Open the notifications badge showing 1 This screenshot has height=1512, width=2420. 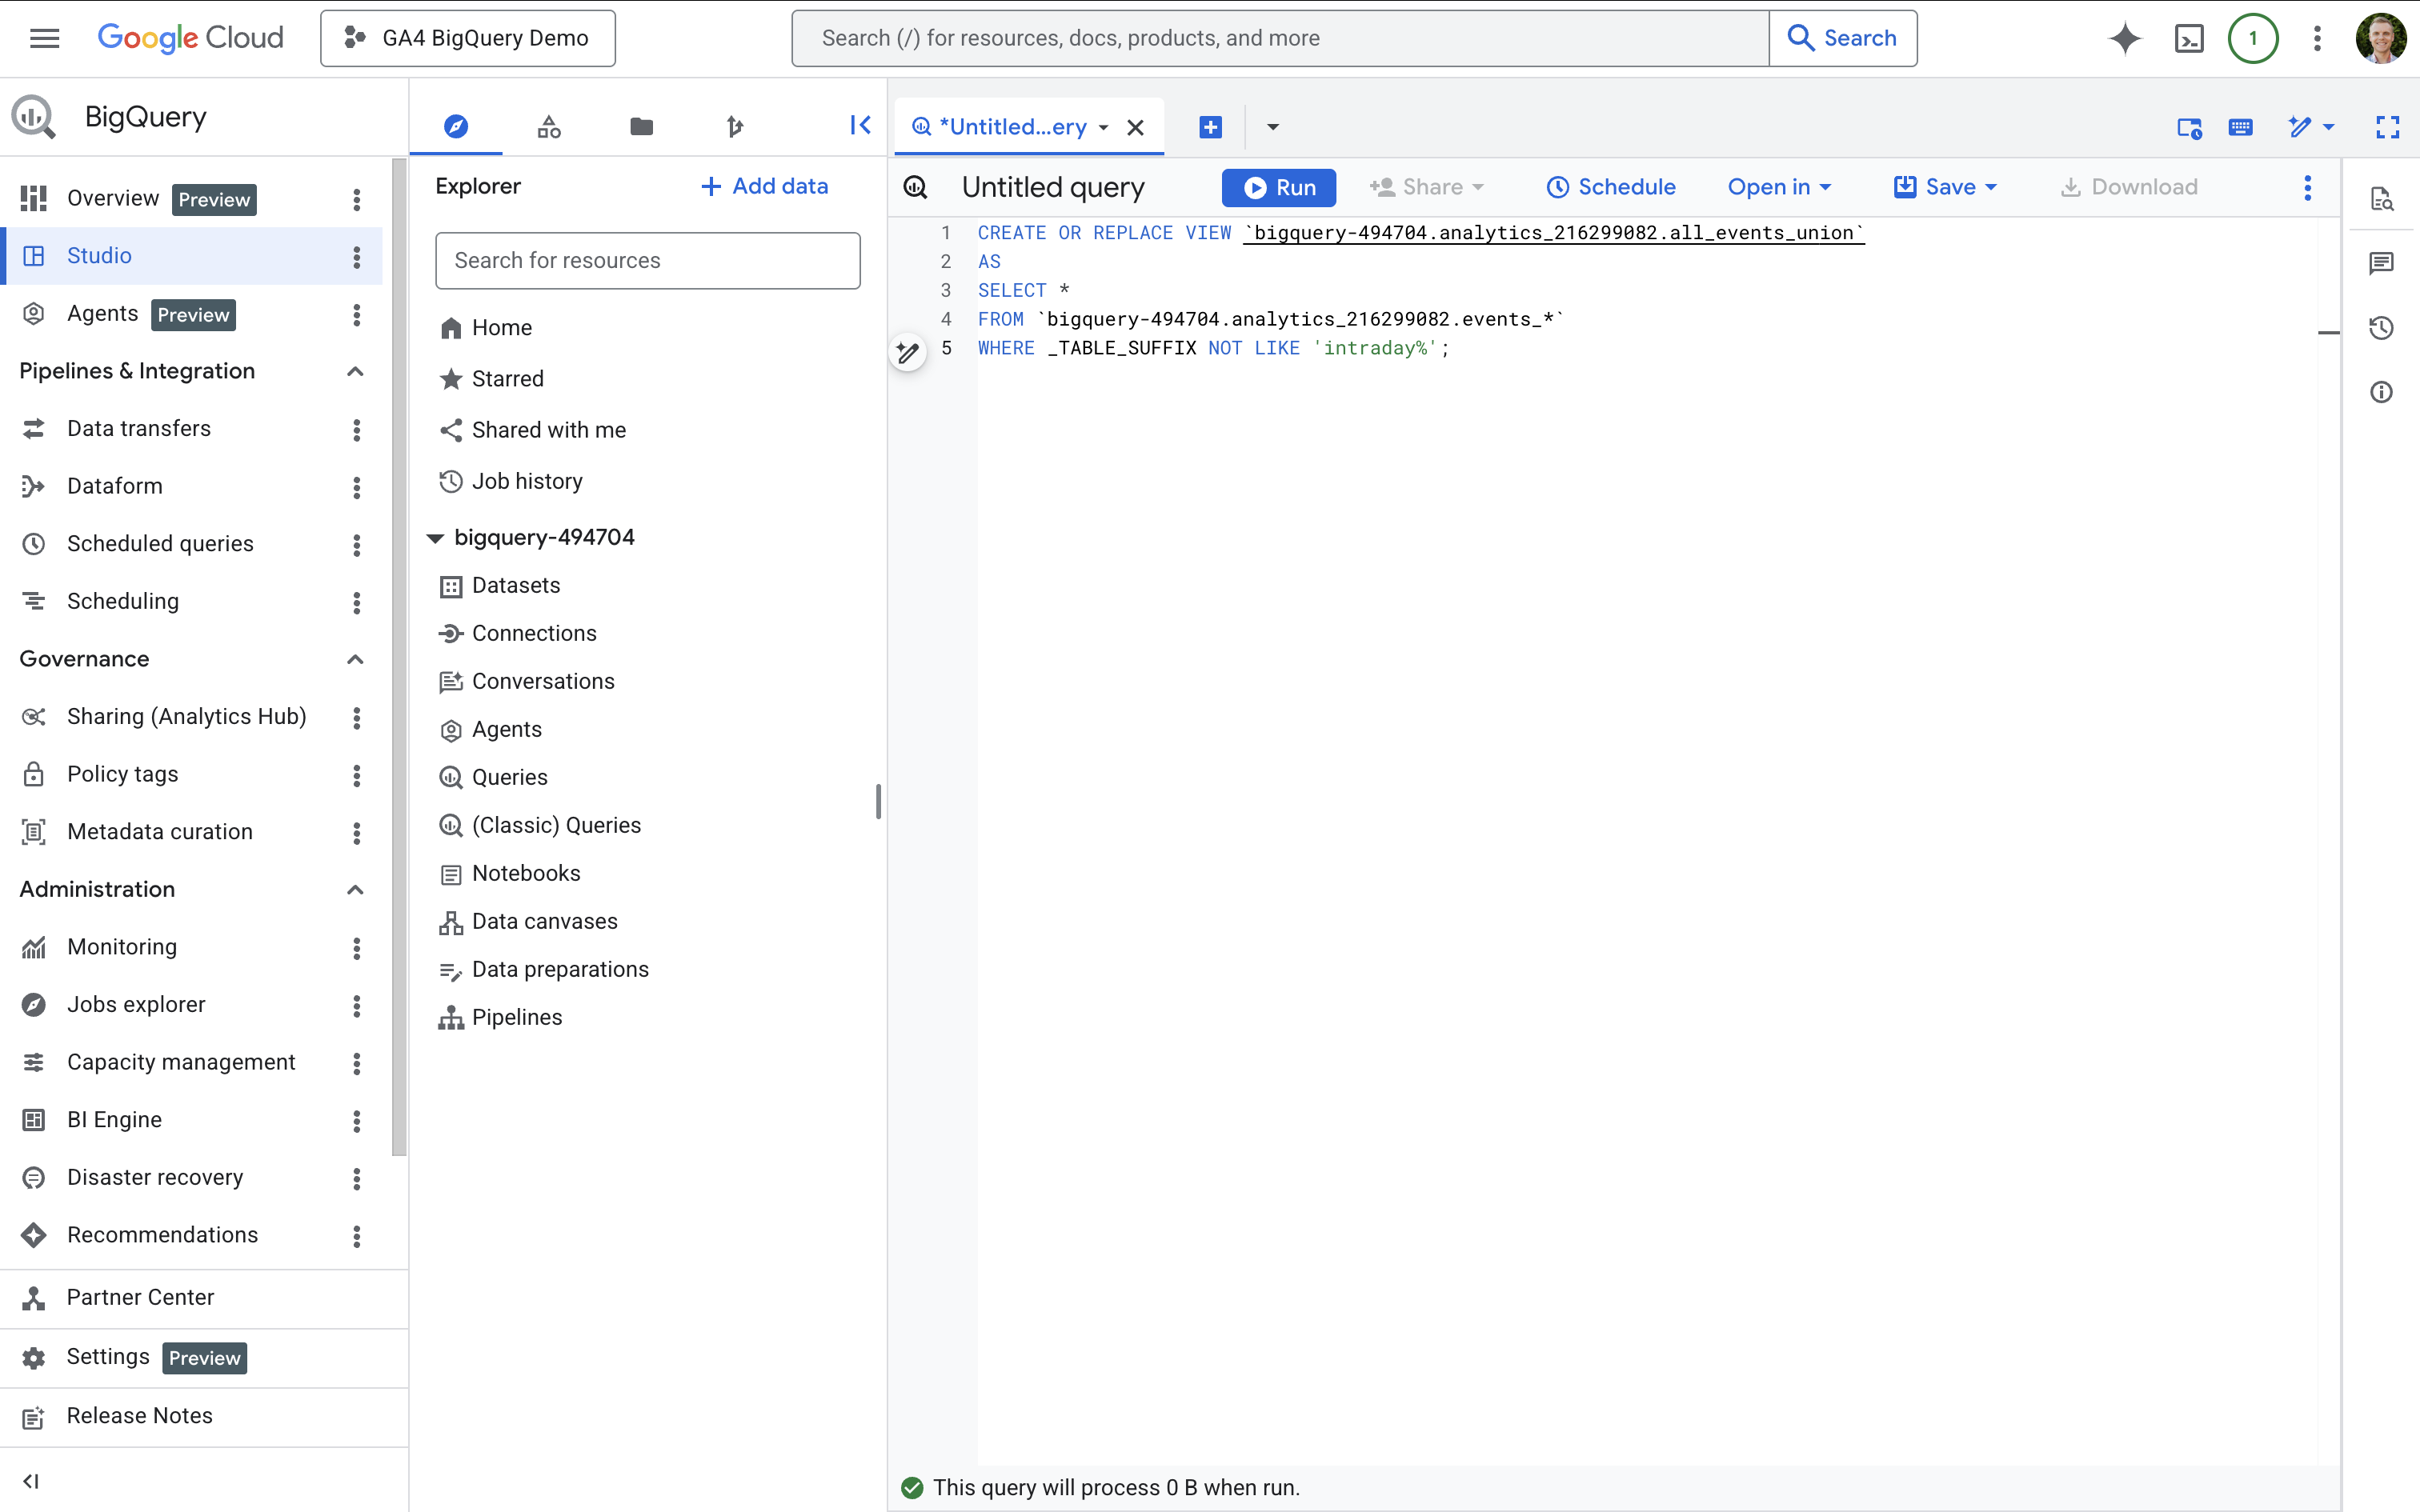[2253, 38]
